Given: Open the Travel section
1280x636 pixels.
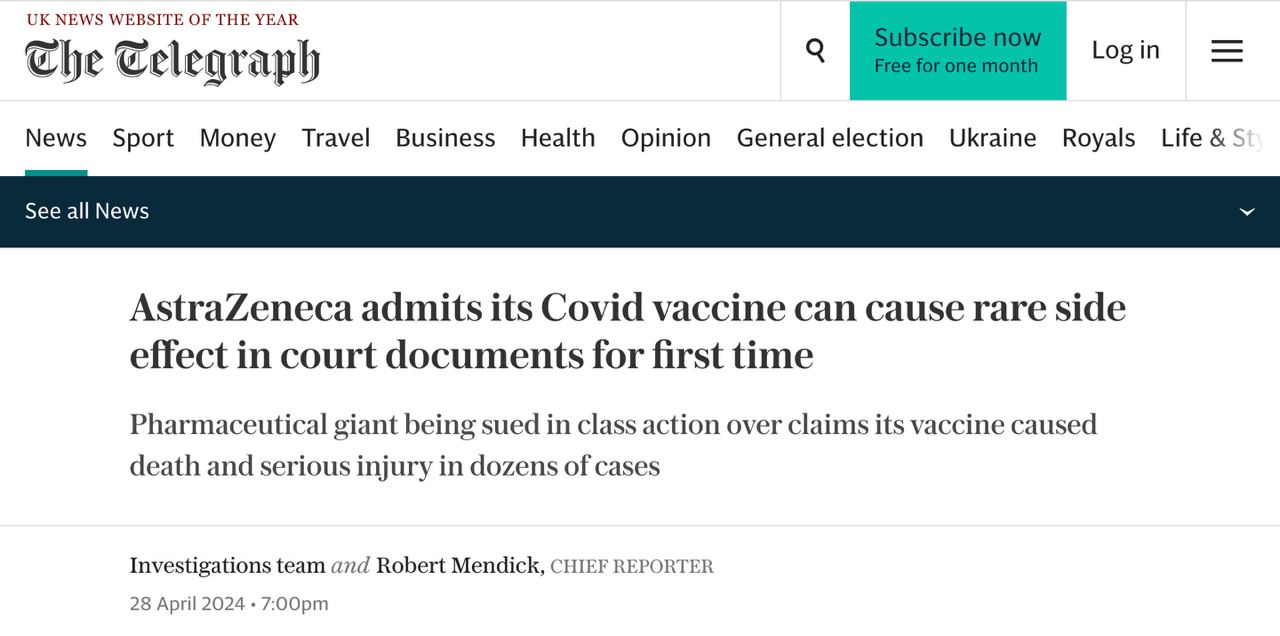Looking at the screenshot, I should coord(336,138).
